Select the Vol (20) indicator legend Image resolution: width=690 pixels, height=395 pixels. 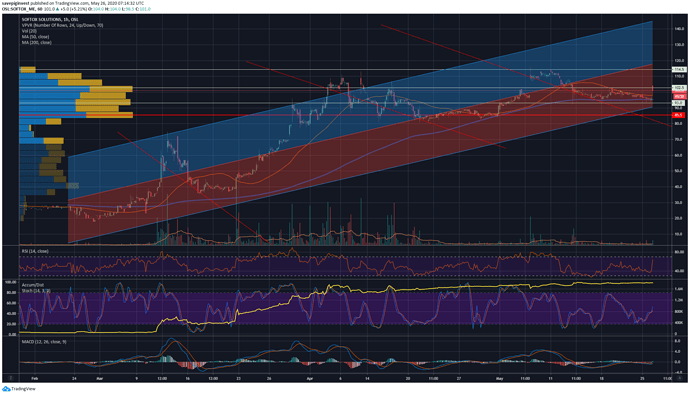click(29, 31)
